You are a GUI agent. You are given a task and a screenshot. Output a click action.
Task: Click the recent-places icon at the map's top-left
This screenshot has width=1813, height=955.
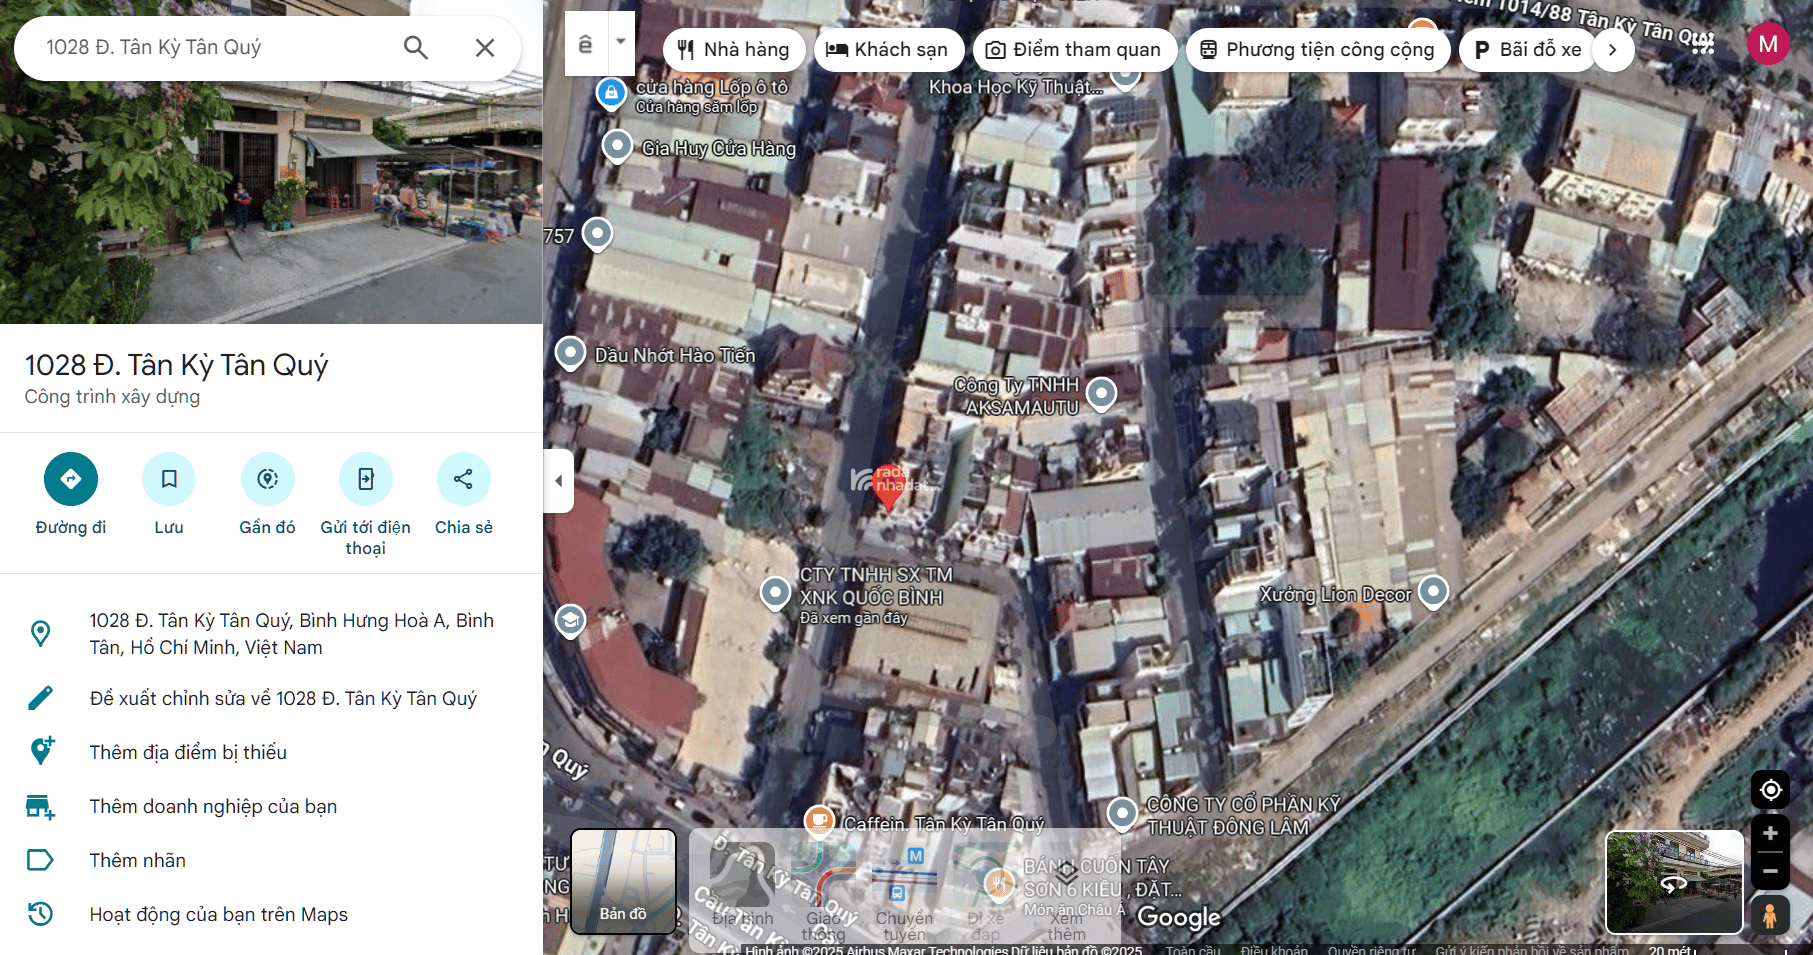tap(586, 44)
